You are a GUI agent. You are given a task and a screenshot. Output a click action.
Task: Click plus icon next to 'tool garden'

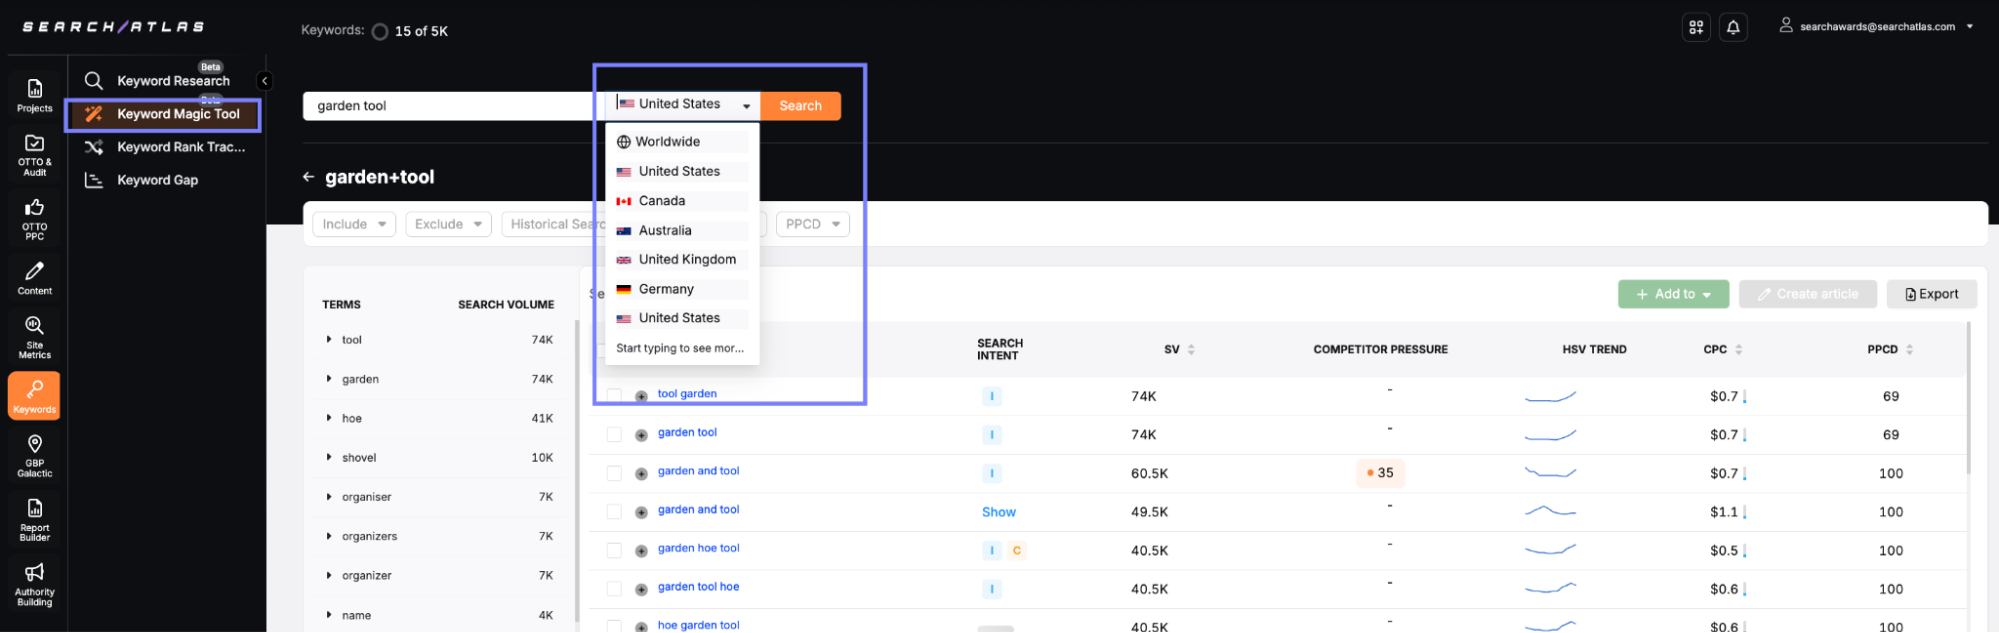[641, 396]
